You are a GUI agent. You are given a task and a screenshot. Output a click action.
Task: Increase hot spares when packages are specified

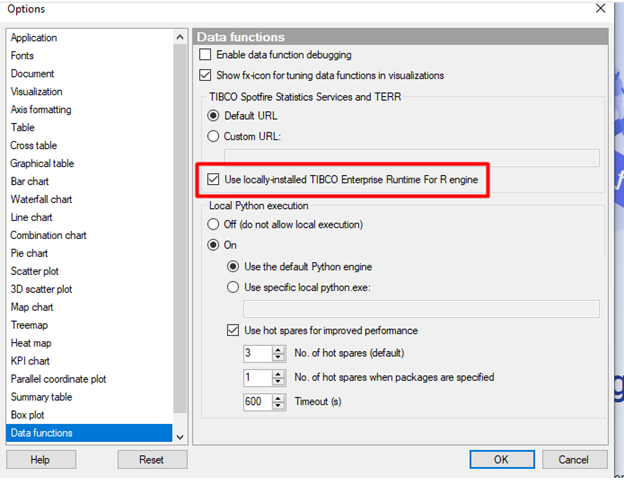click(279, 374)
